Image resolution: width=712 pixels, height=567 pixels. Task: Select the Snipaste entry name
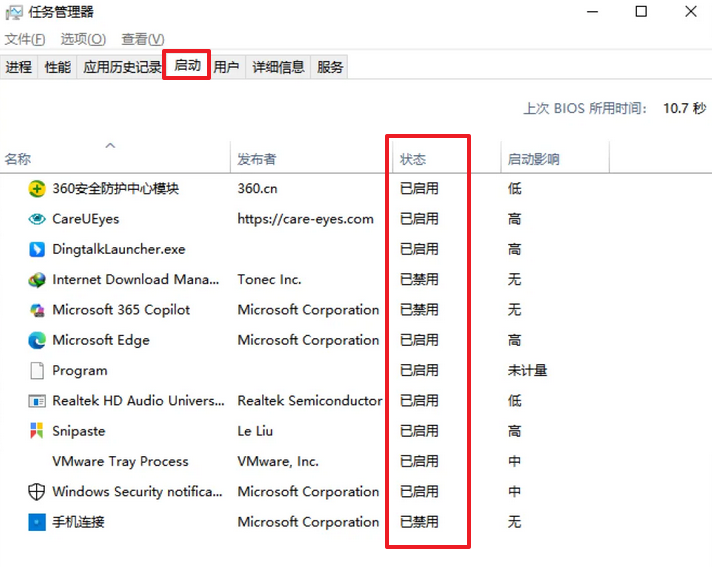coord(79,431)
